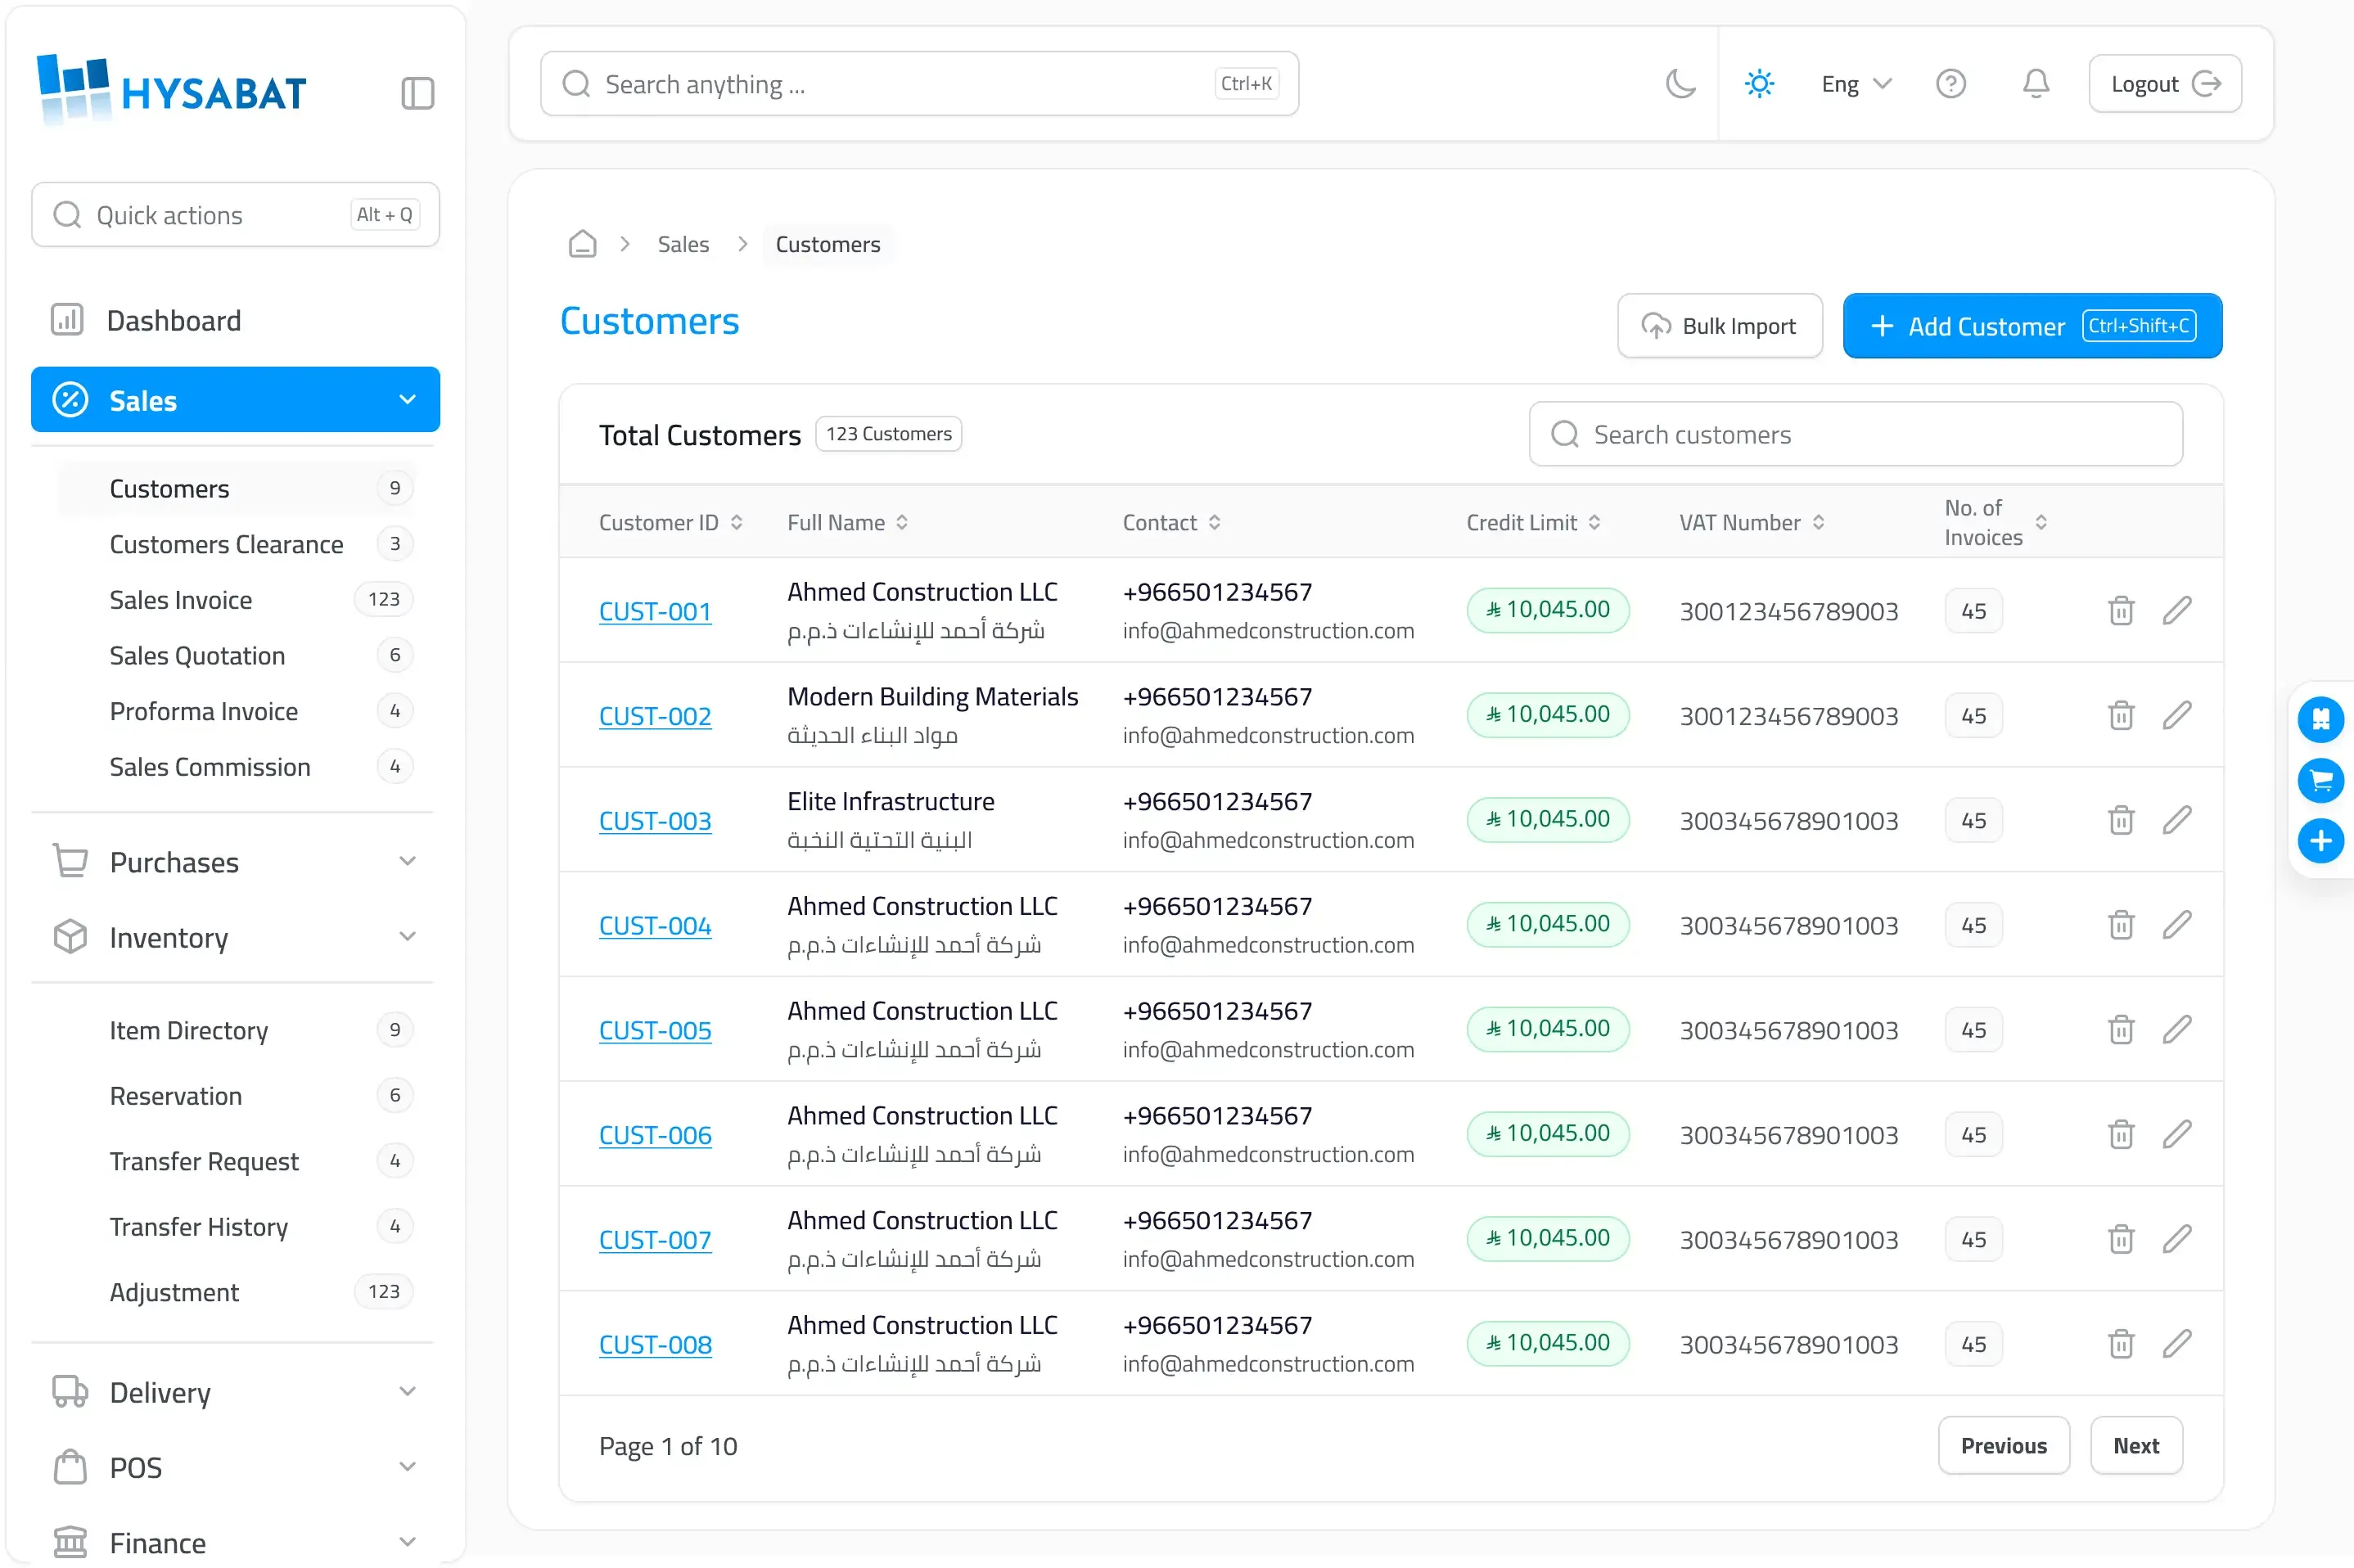This screenshot has height=1568, width=2354.
Task: Switch to dark mode moon icon
Action: (1680, 83)
